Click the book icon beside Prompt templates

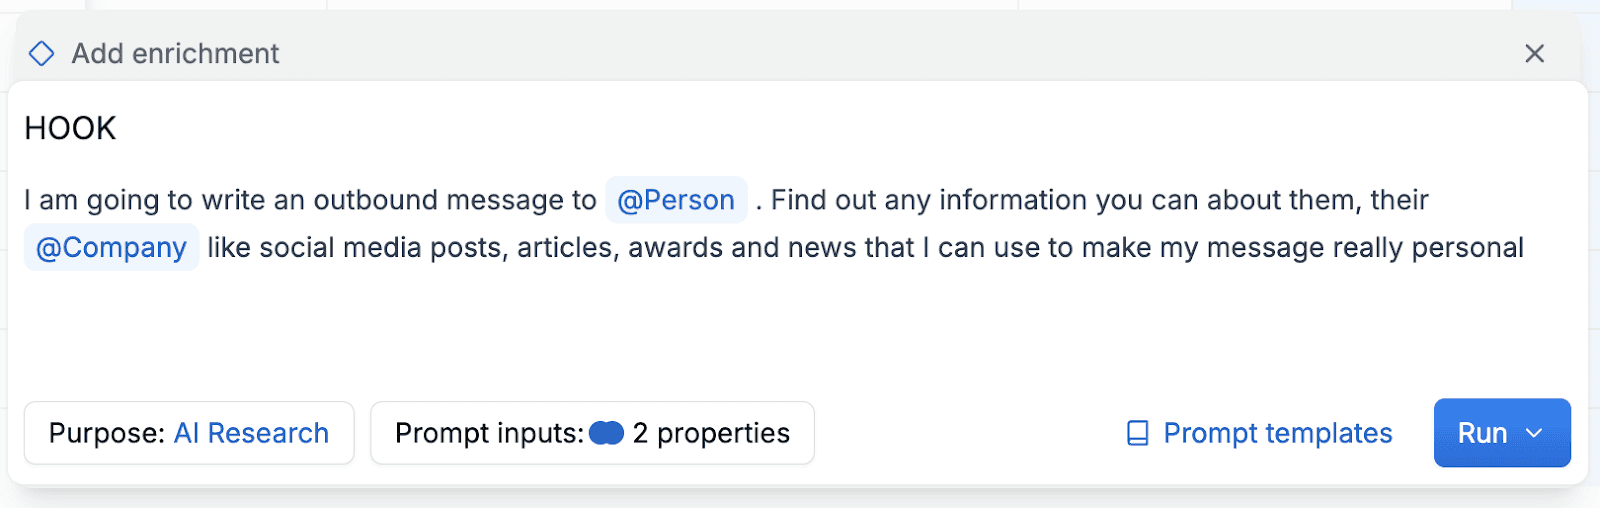point(1137,433)
